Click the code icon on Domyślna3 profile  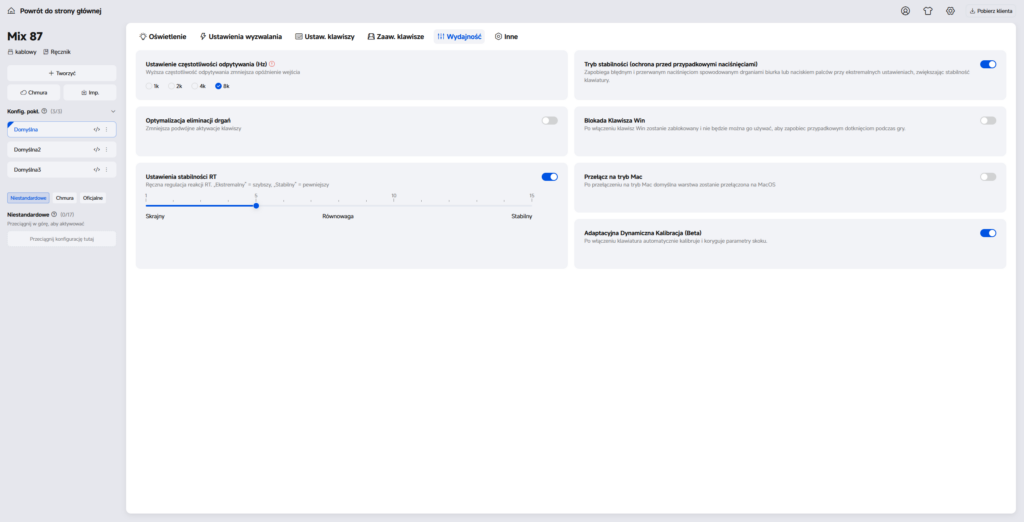pyautogui.click(x=97, y=169)
